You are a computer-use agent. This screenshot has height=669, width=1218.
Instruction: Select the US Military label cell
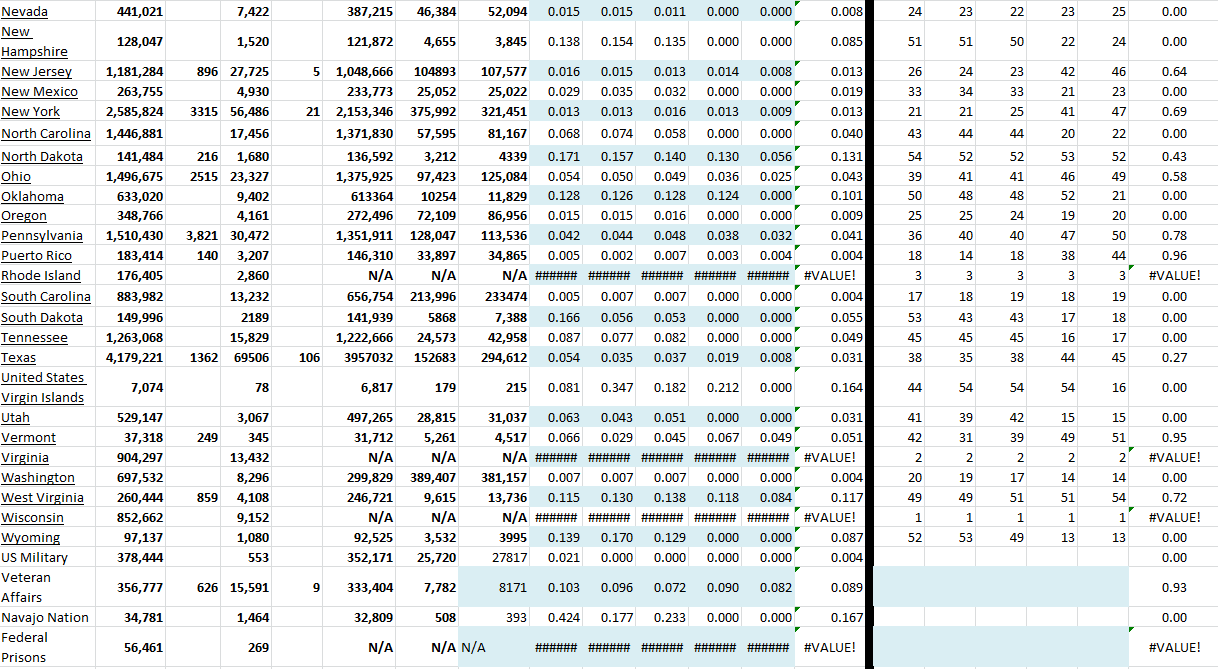(x=35, y=558)
